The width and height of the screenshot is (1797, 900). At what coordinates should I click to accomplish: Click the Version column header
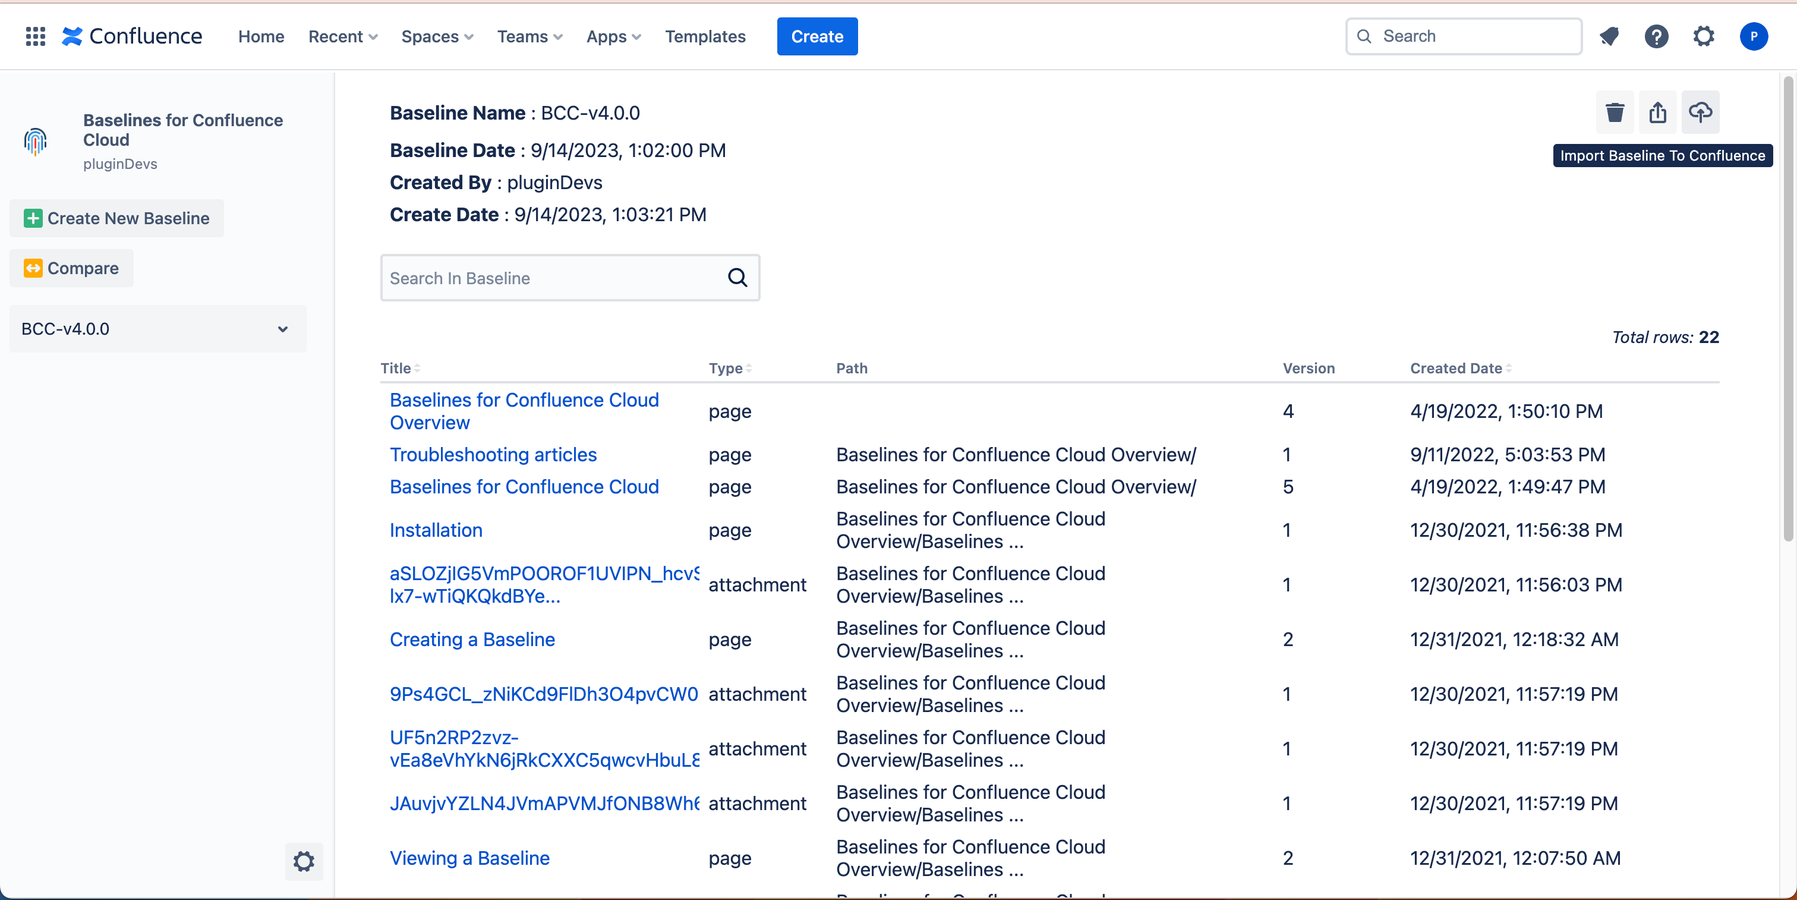[1309, 368]
